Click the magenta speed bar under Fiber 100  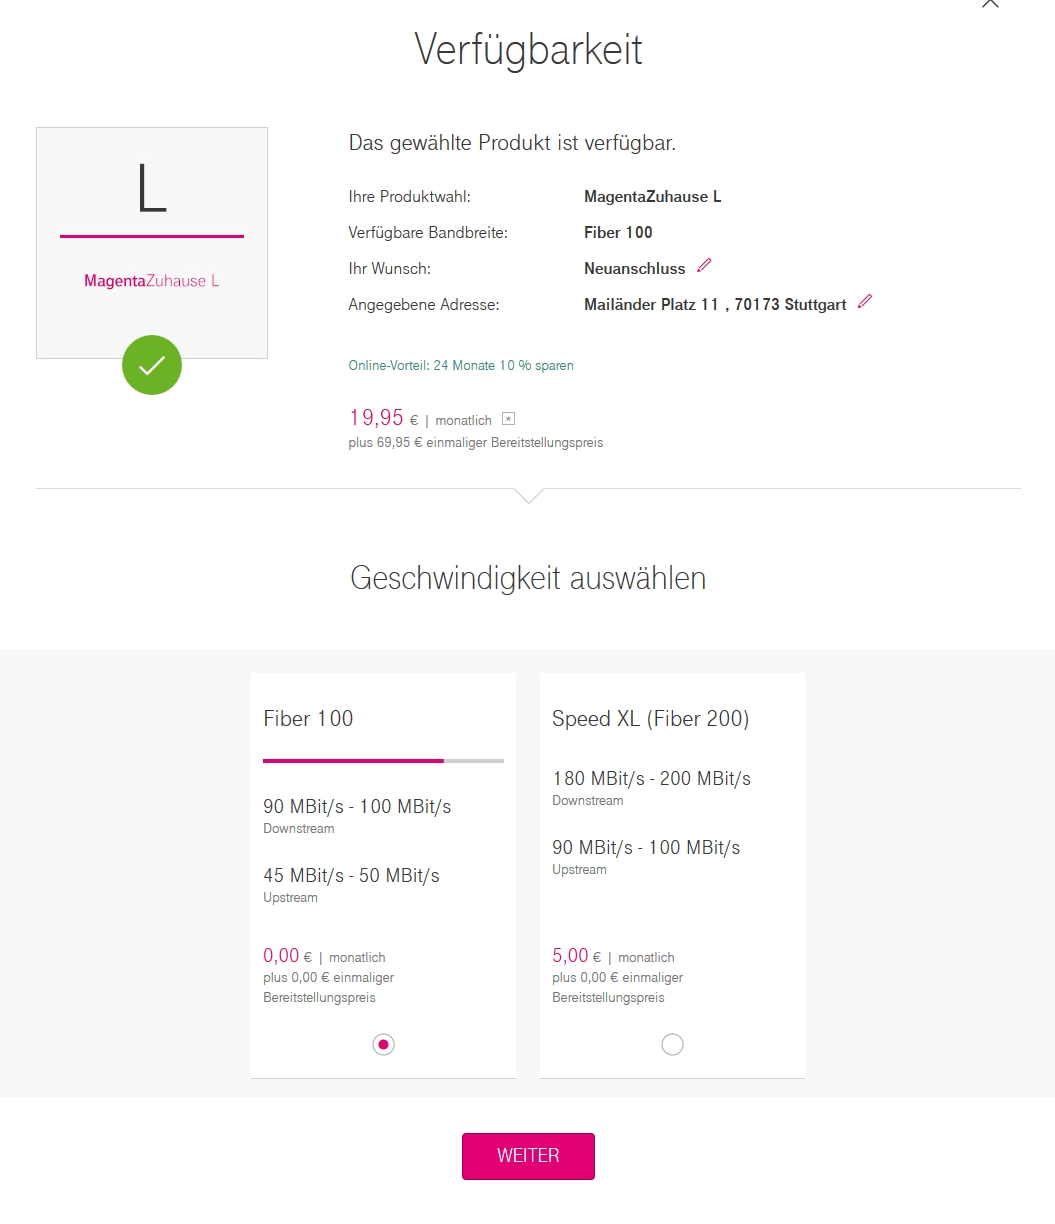click(x=353, y=761)
